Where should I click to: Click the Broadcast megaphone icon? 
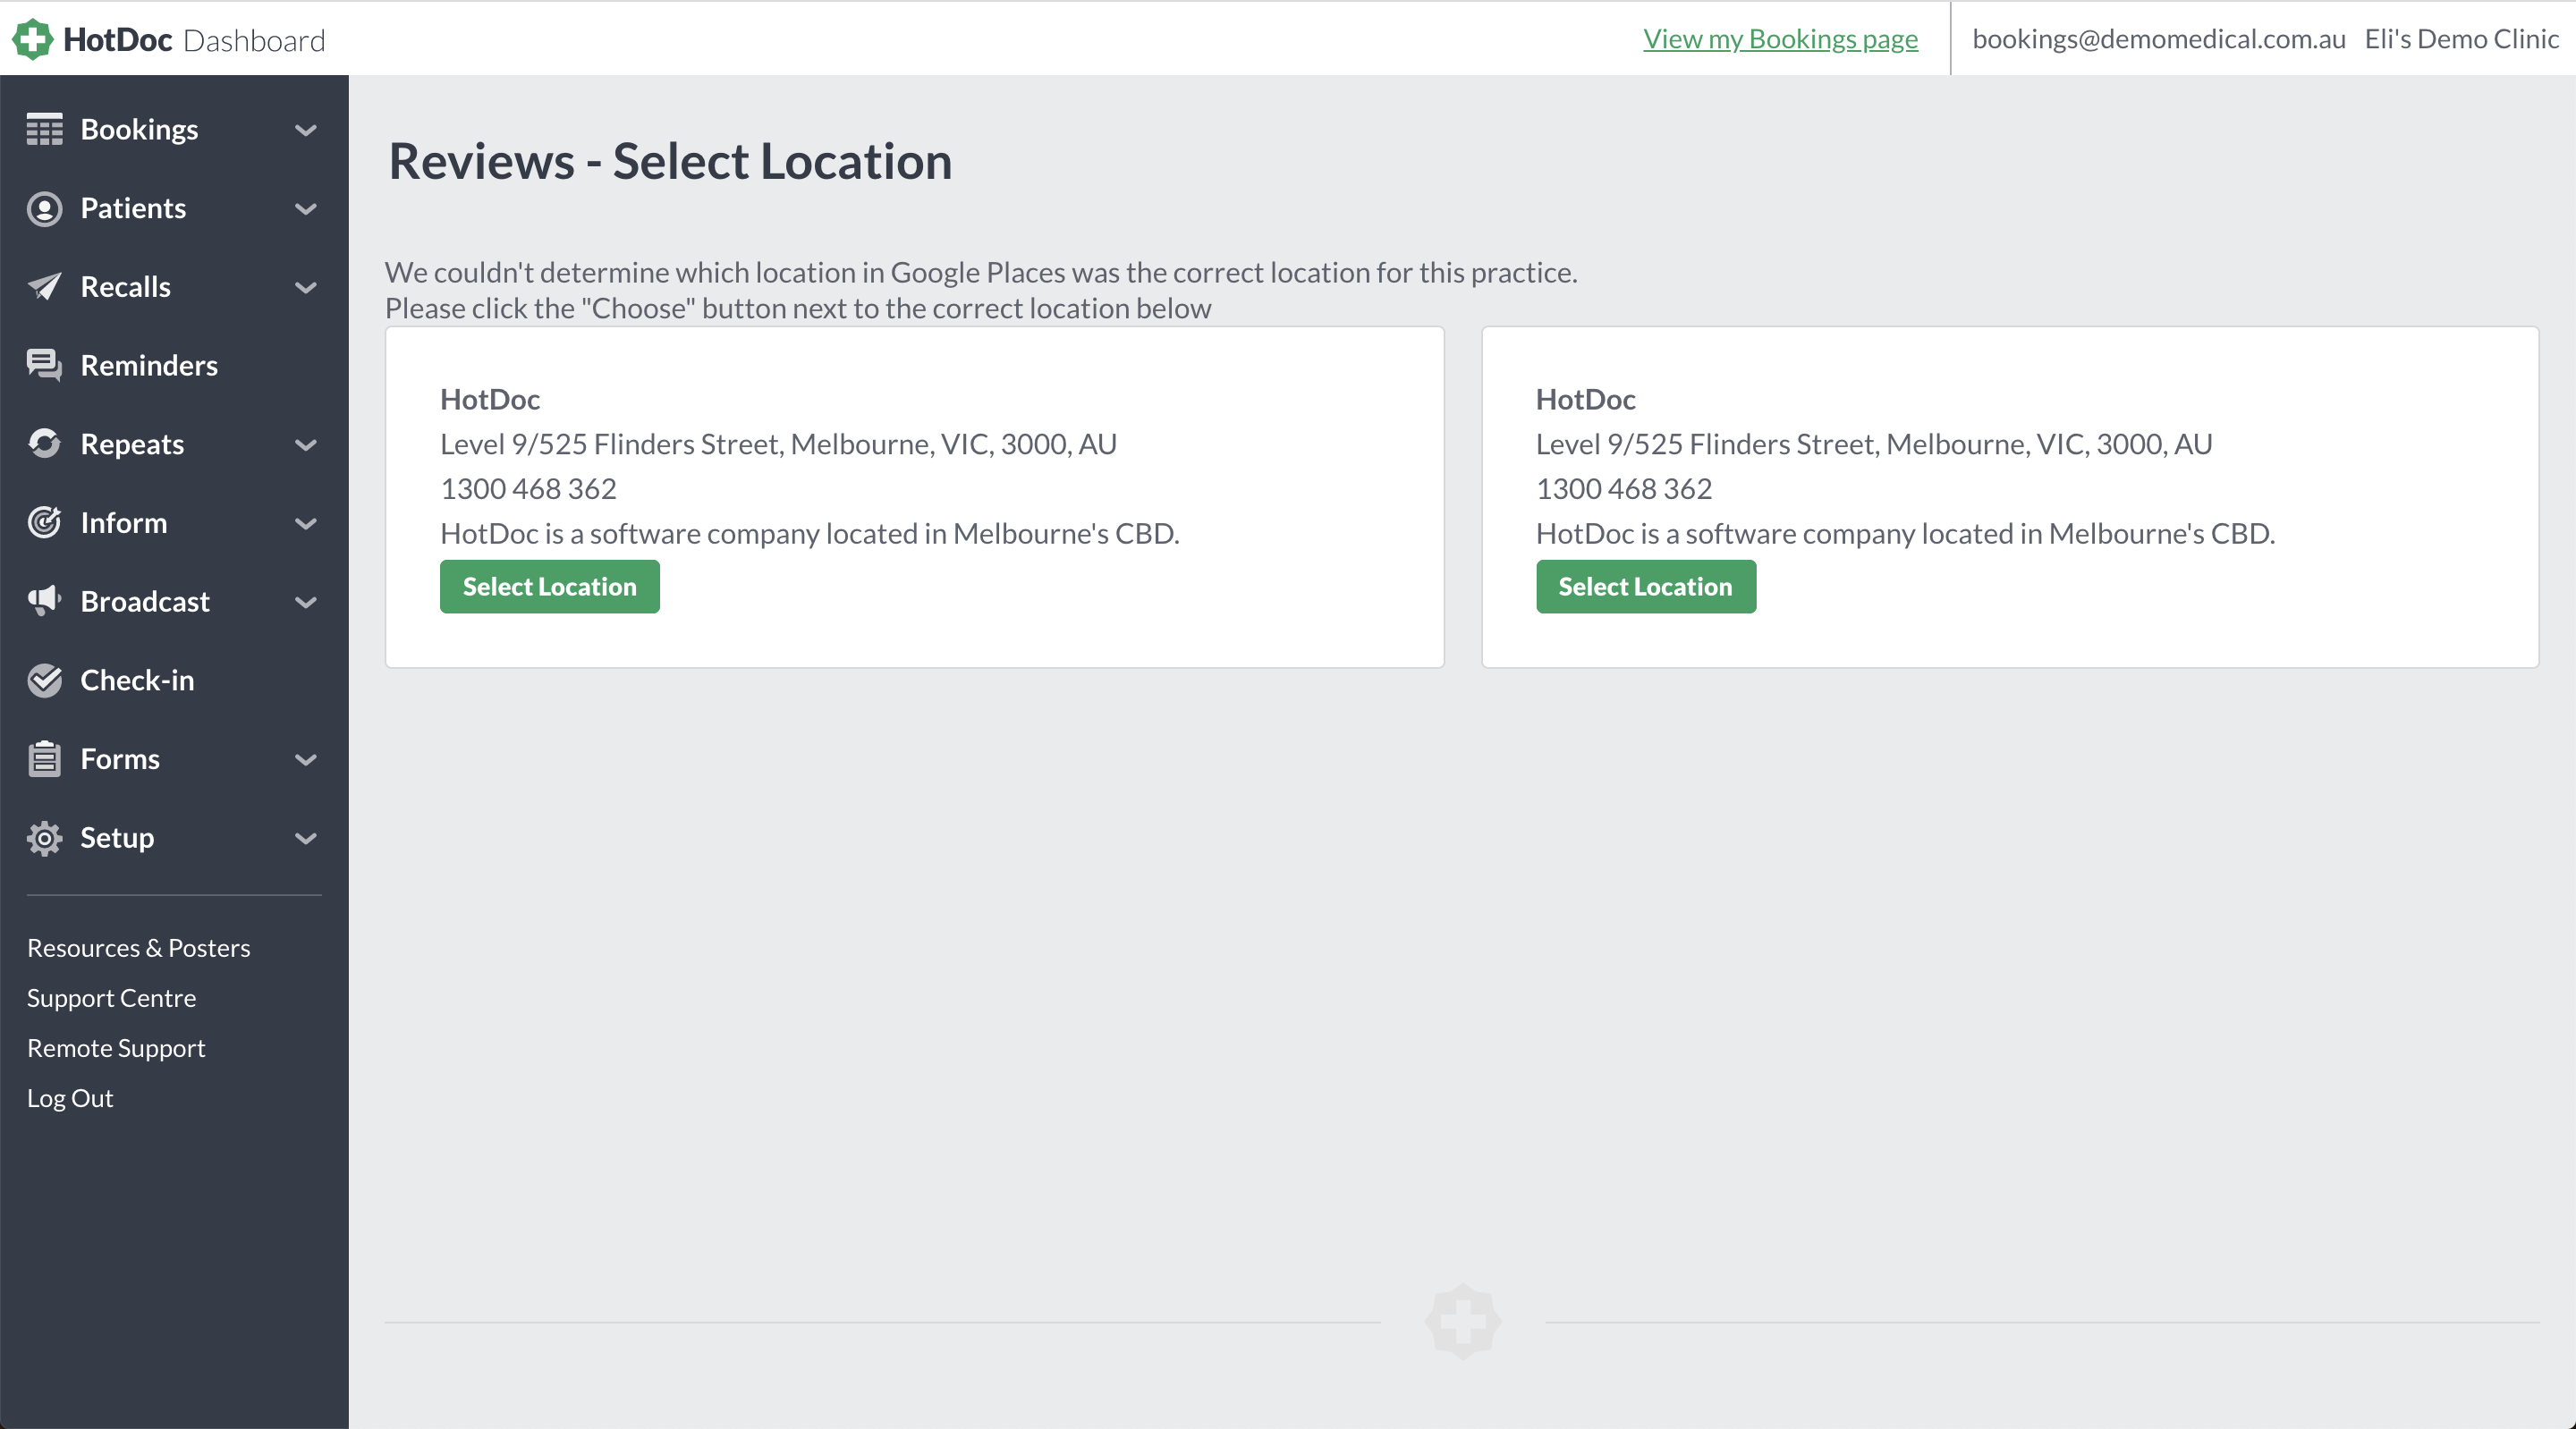click(x=44, y=601)
